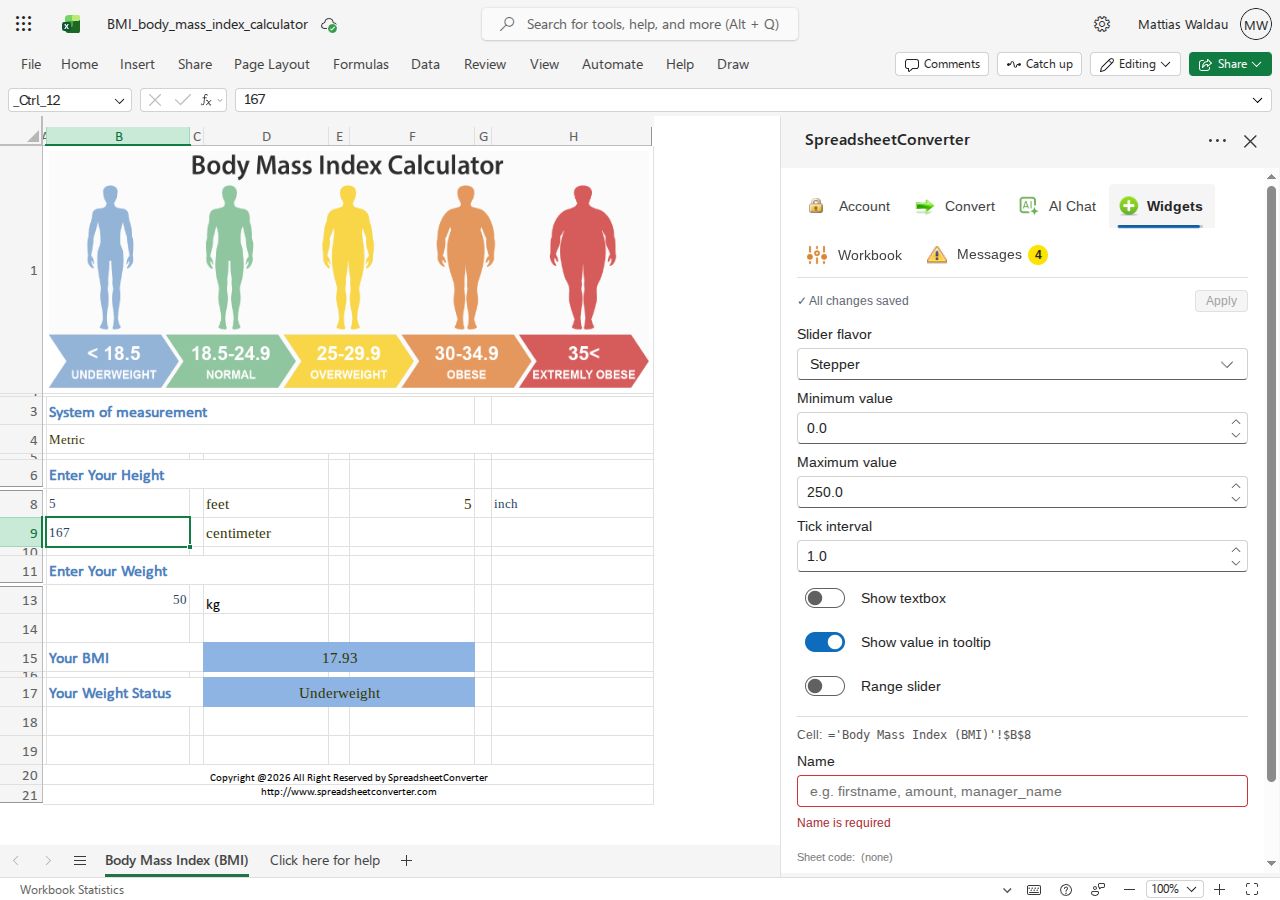The image size is (1280, 900).
Task: Open the Account tab
Action: point(849,206)
